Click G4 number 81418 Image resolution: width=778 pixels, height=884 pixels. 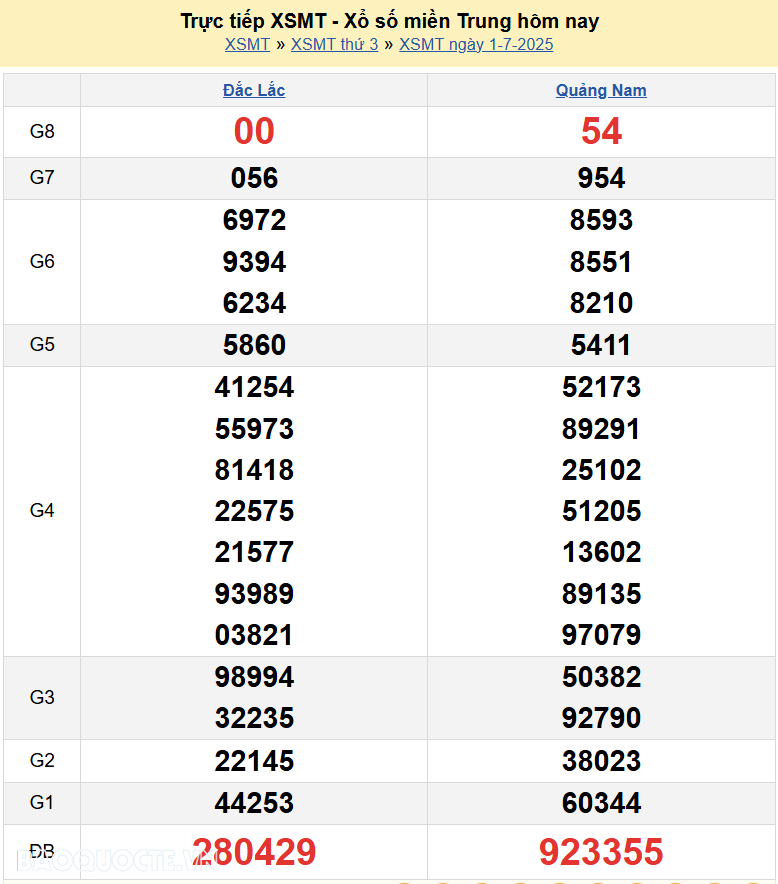(x=254, y=470)
